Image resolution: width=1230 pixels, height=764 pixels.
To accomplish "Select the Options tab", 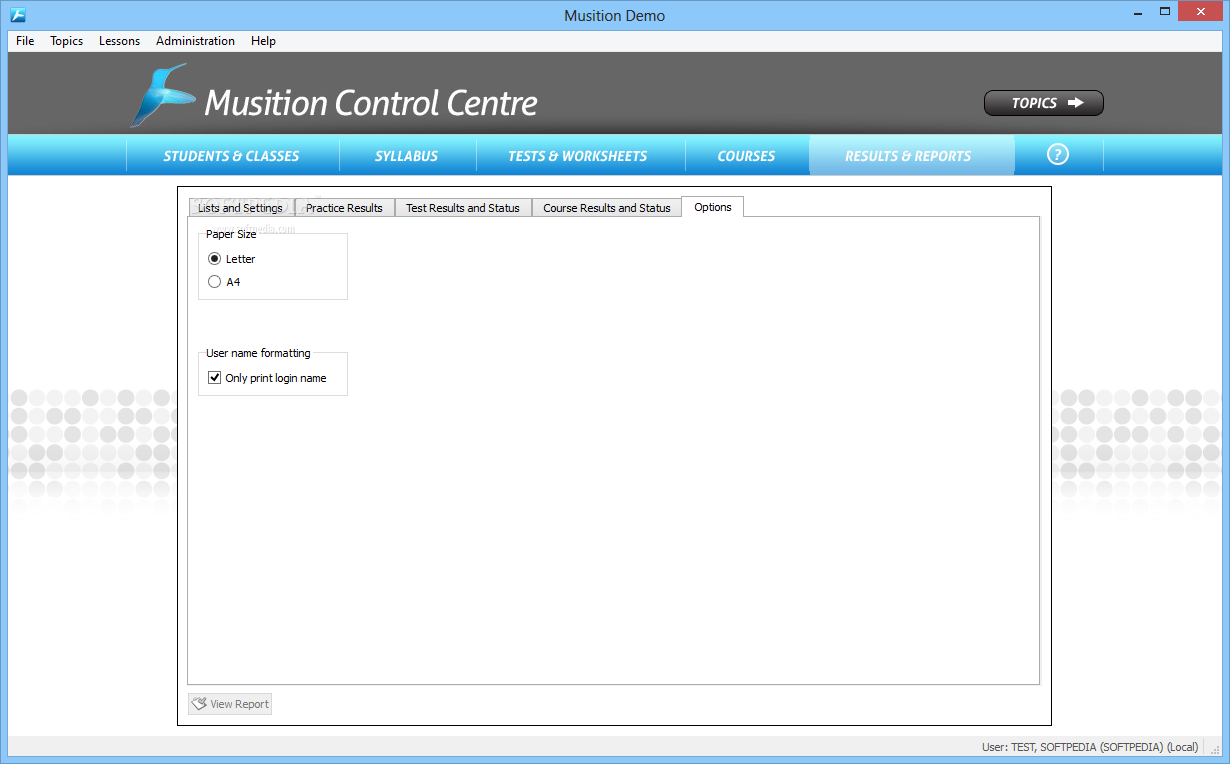I will pos(713,207).
